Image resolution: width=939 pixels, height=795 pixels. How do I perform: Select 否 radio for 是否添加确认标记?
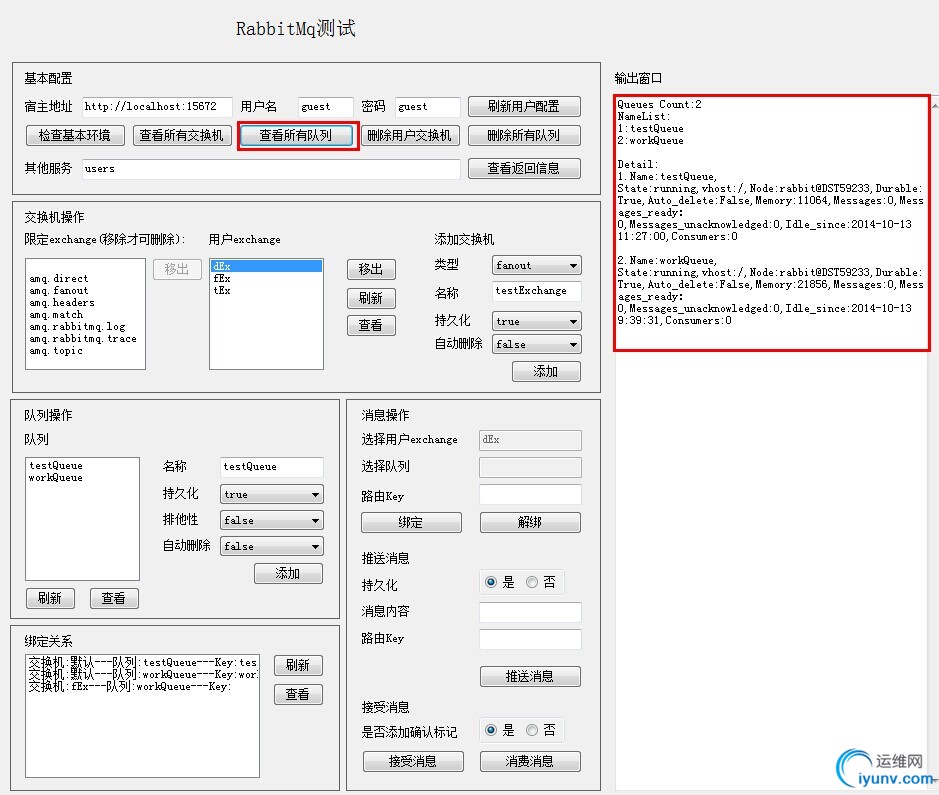532,730
